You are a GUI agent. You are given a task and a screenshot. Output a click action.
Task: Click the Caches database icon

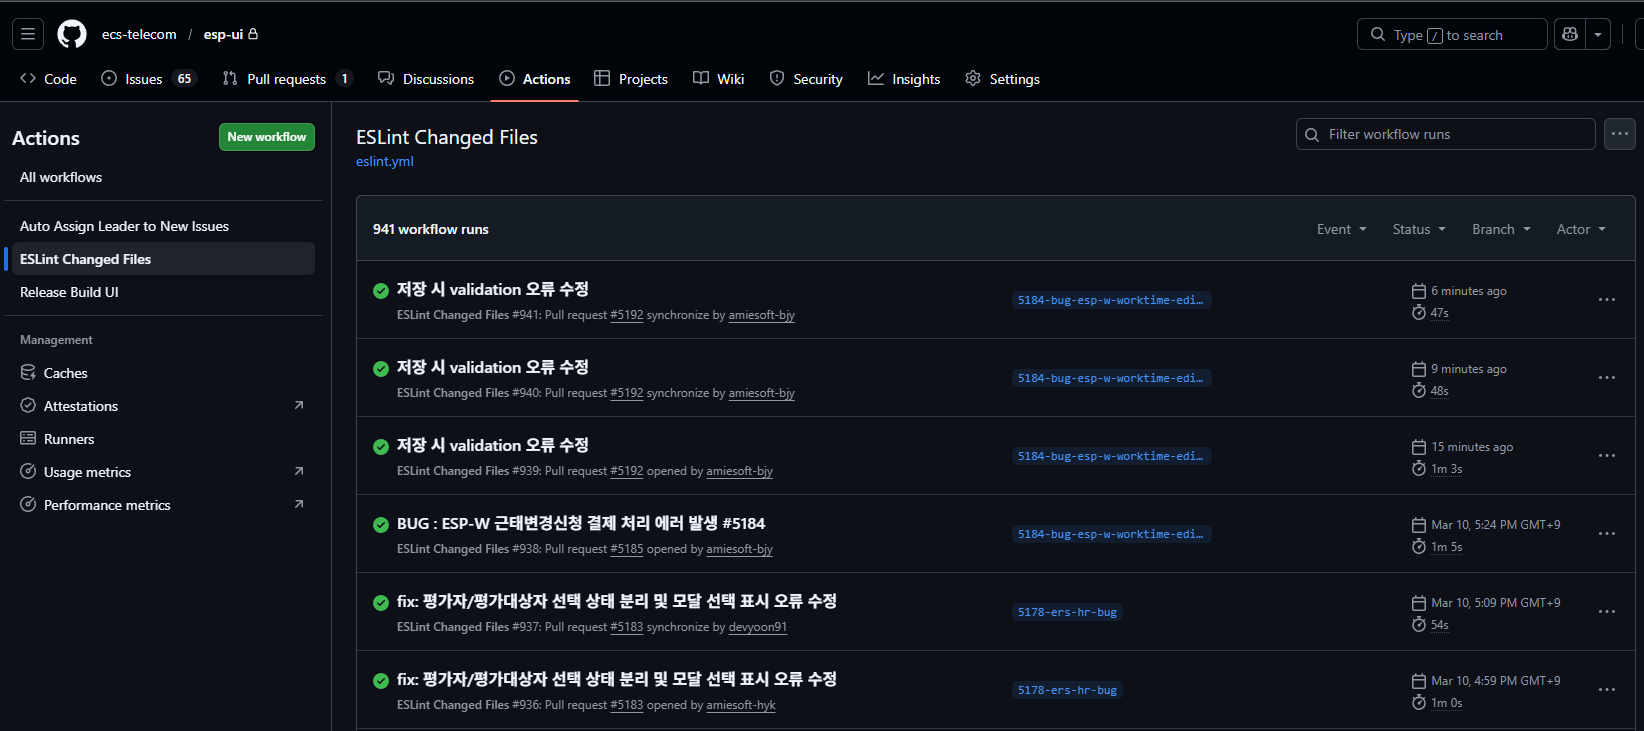(28, 373)
